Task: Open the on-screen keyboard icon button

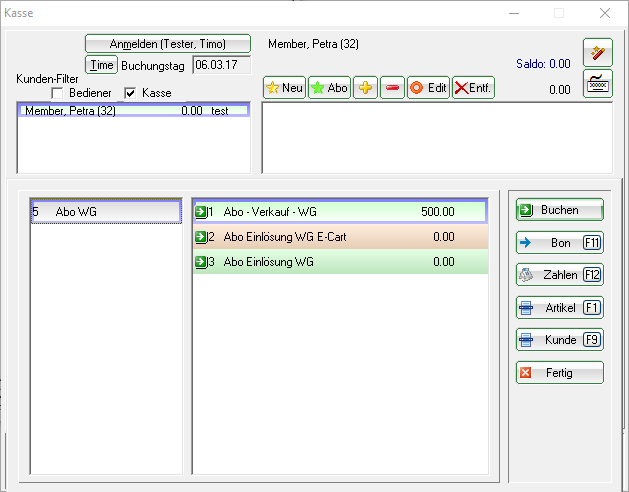Action: 598,84
